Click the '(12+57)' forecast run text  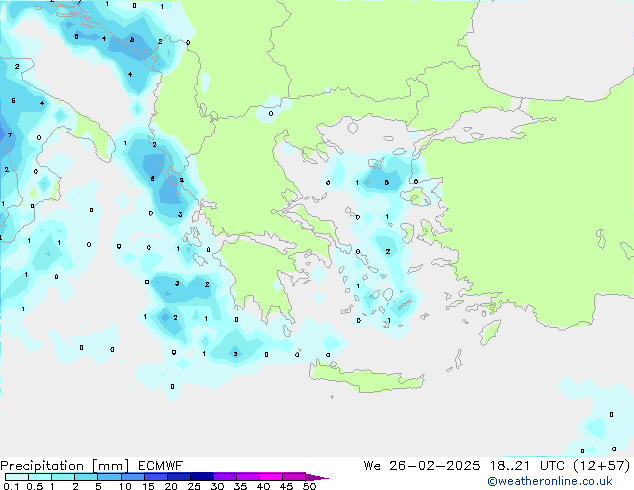click(x=602, y=466)
